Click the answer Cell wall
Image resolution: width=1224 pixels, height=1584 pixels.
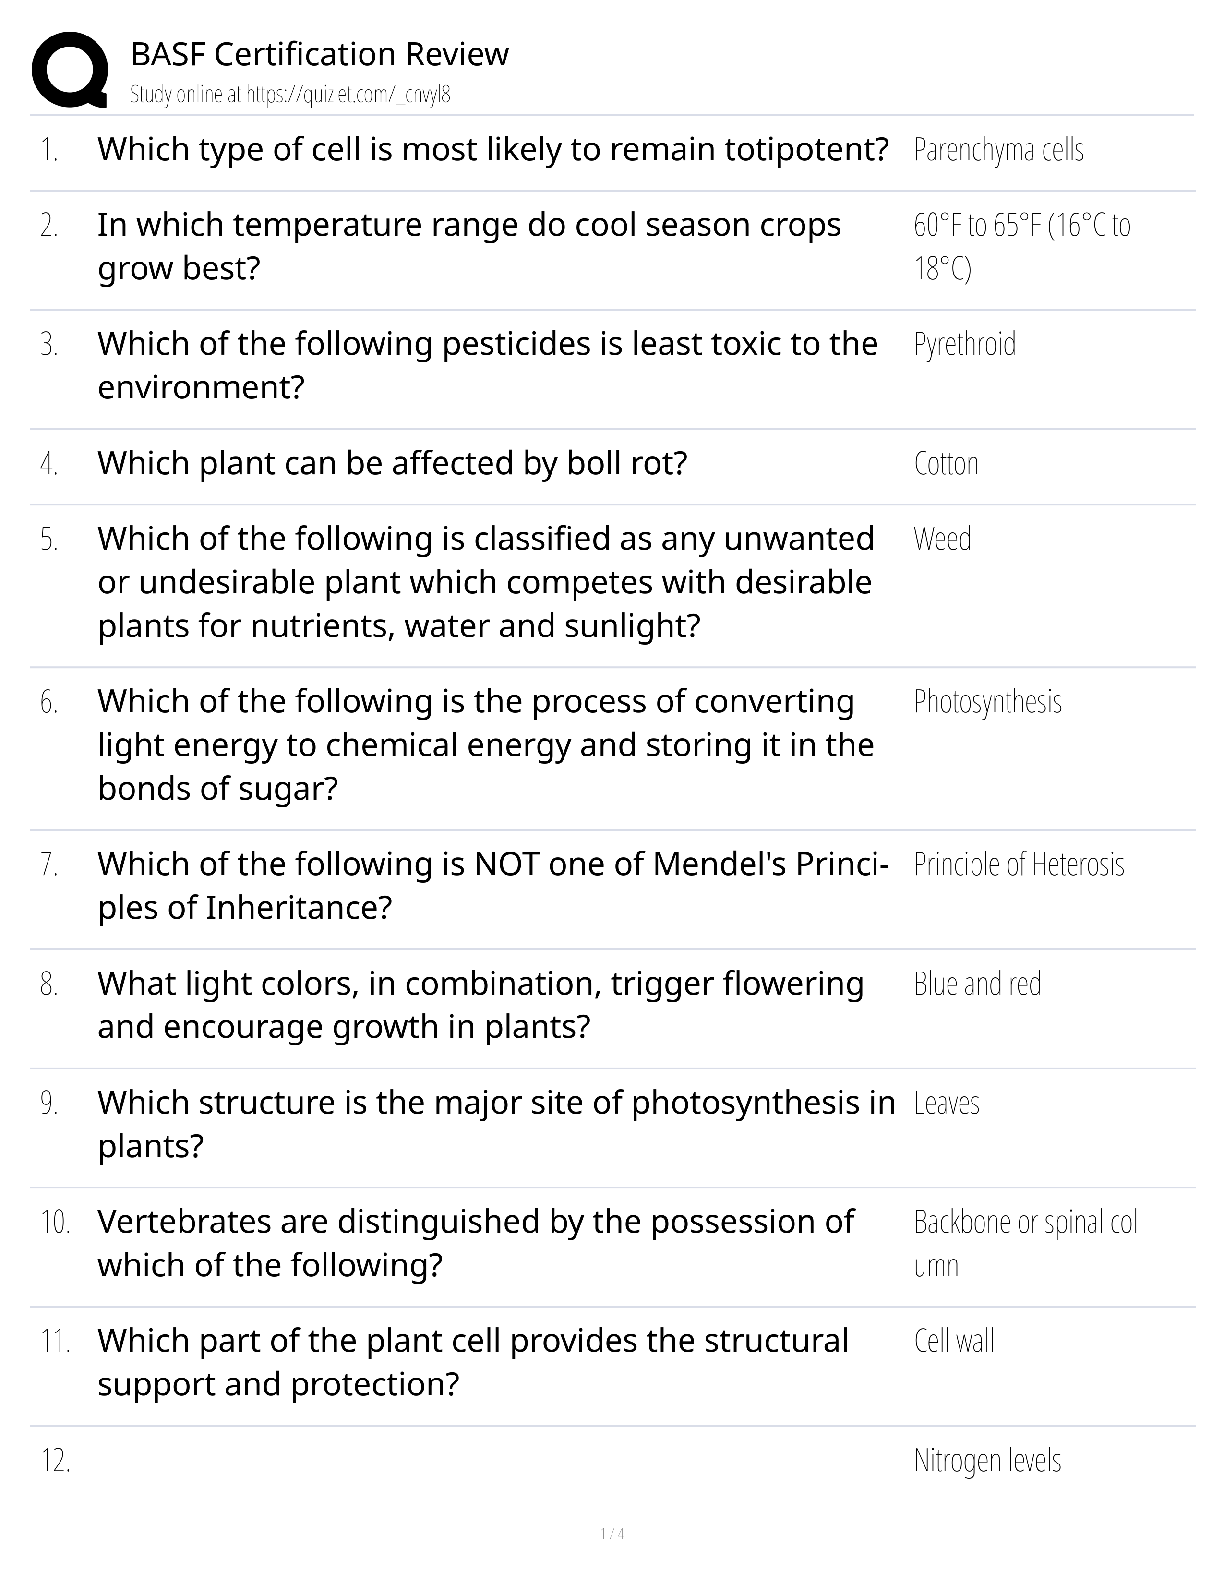(954, 1341)
